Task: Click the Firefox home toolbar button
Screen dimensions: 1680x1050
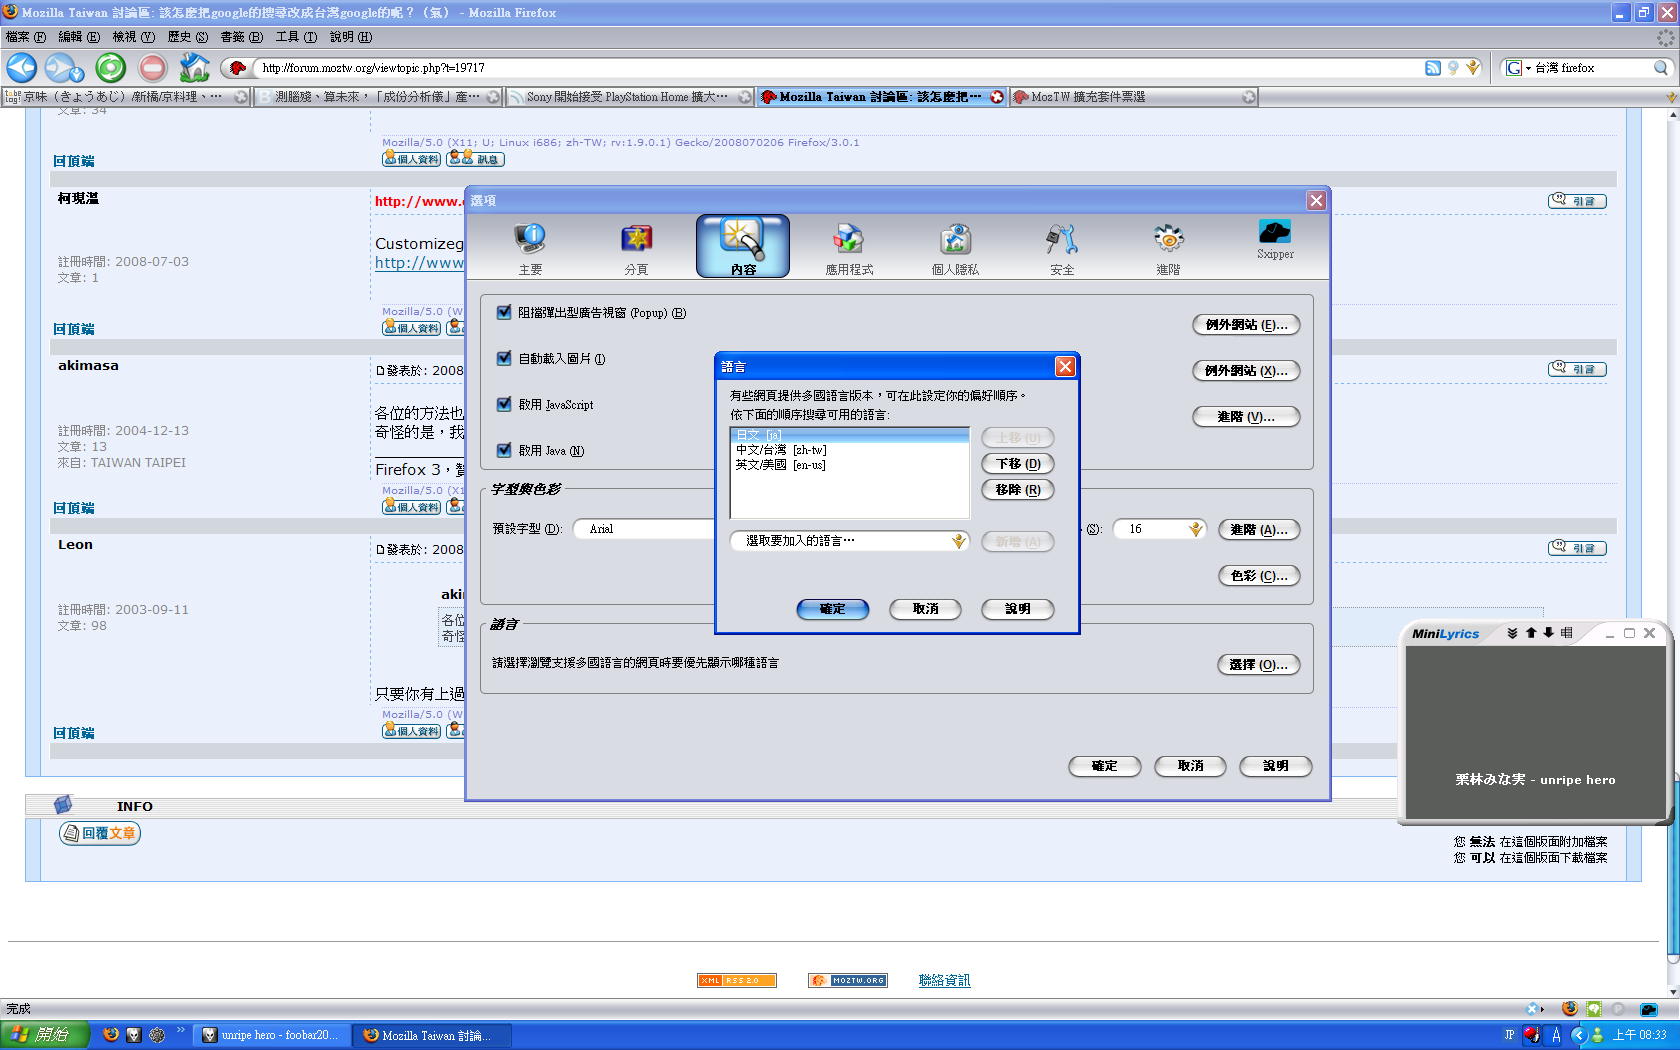Action: 194,68
